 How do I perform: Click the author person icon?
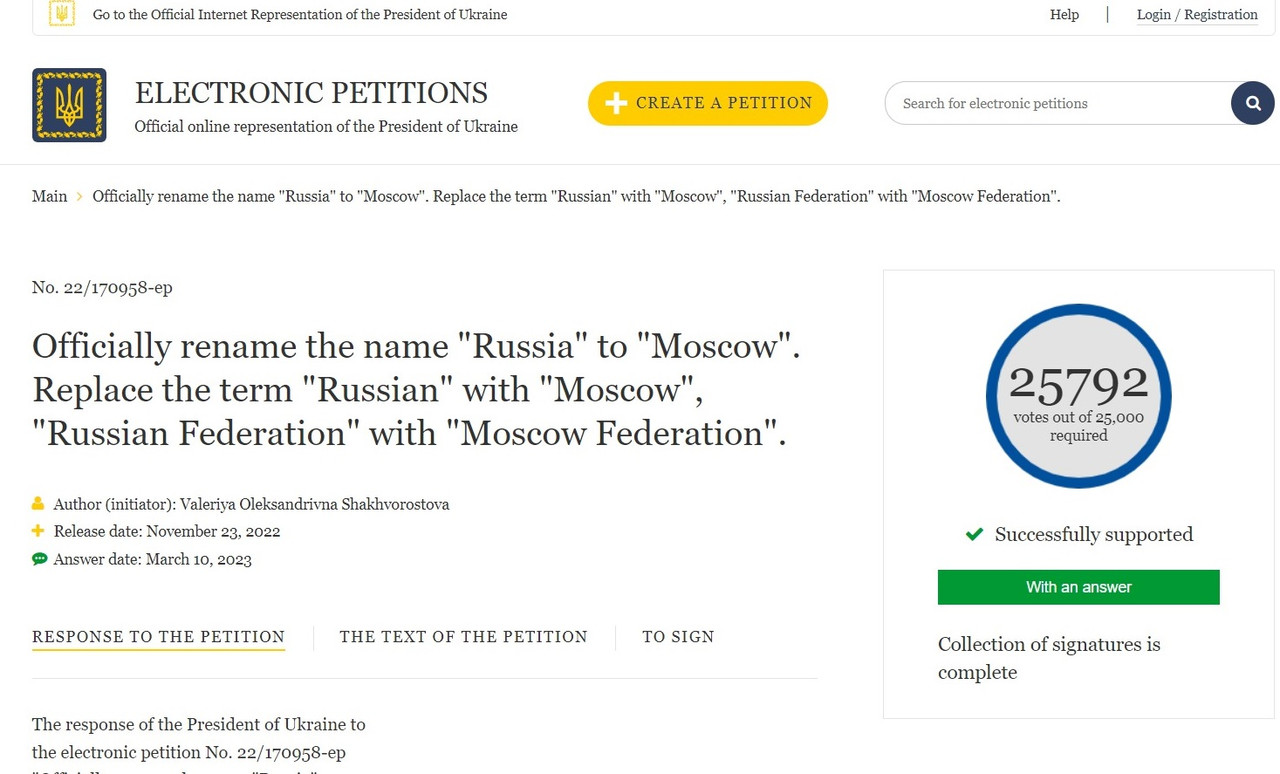coord(38,504)
